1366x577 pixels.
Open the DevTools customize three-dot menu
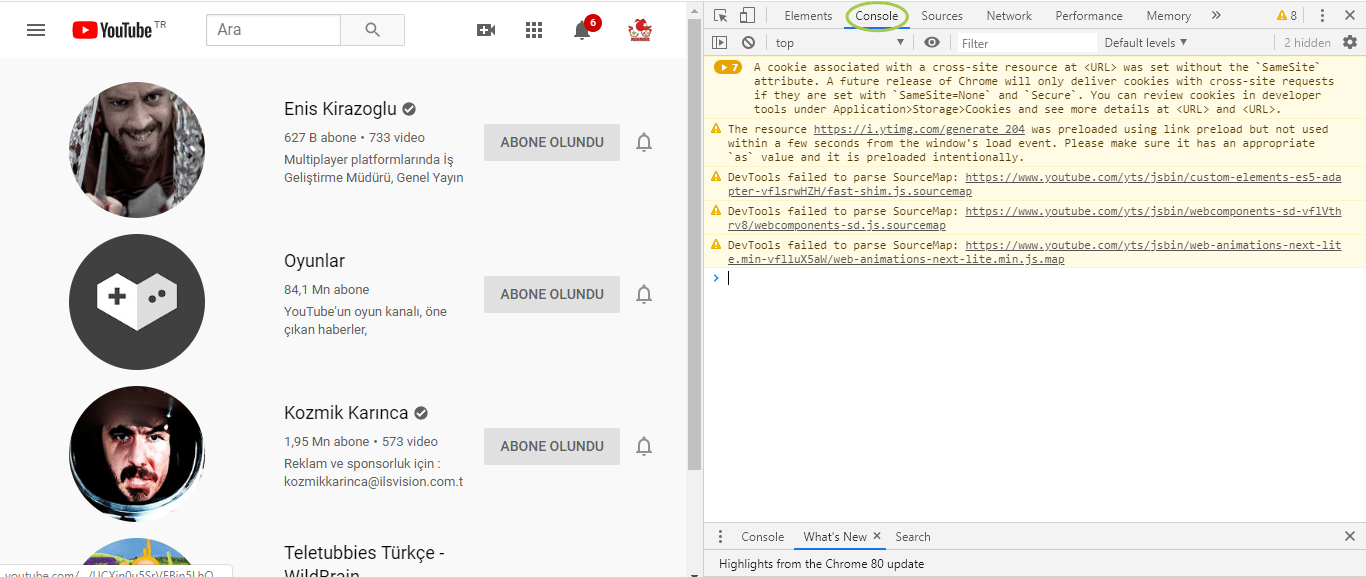click(x=1322, y=15)
